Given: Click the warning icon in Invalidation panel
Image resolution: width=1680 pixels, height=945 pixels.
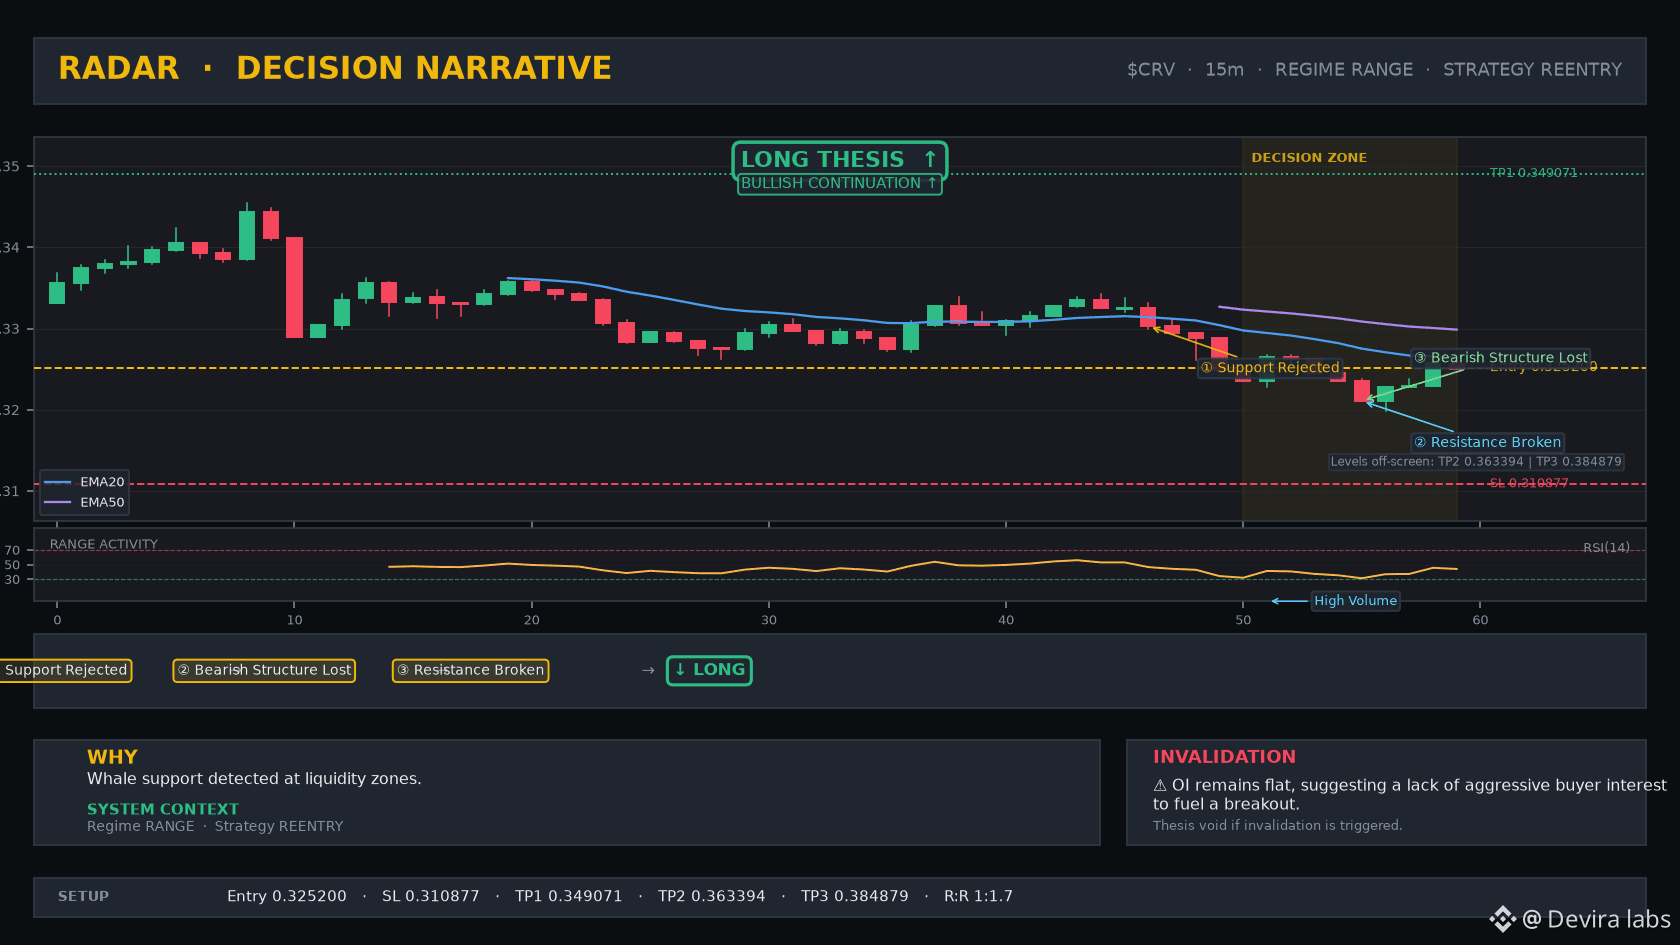Looking at the screenshot, I should (x=1160, y=786).
